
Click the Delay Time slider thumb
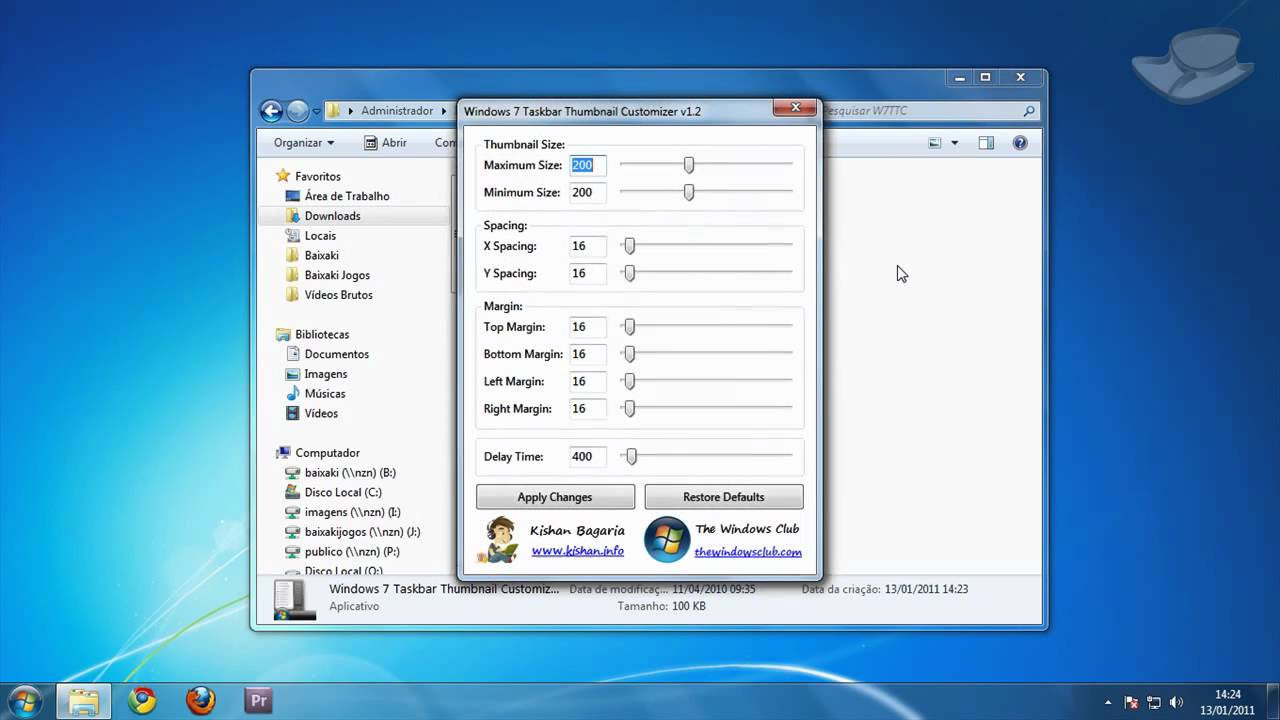(x=630, y=457)
